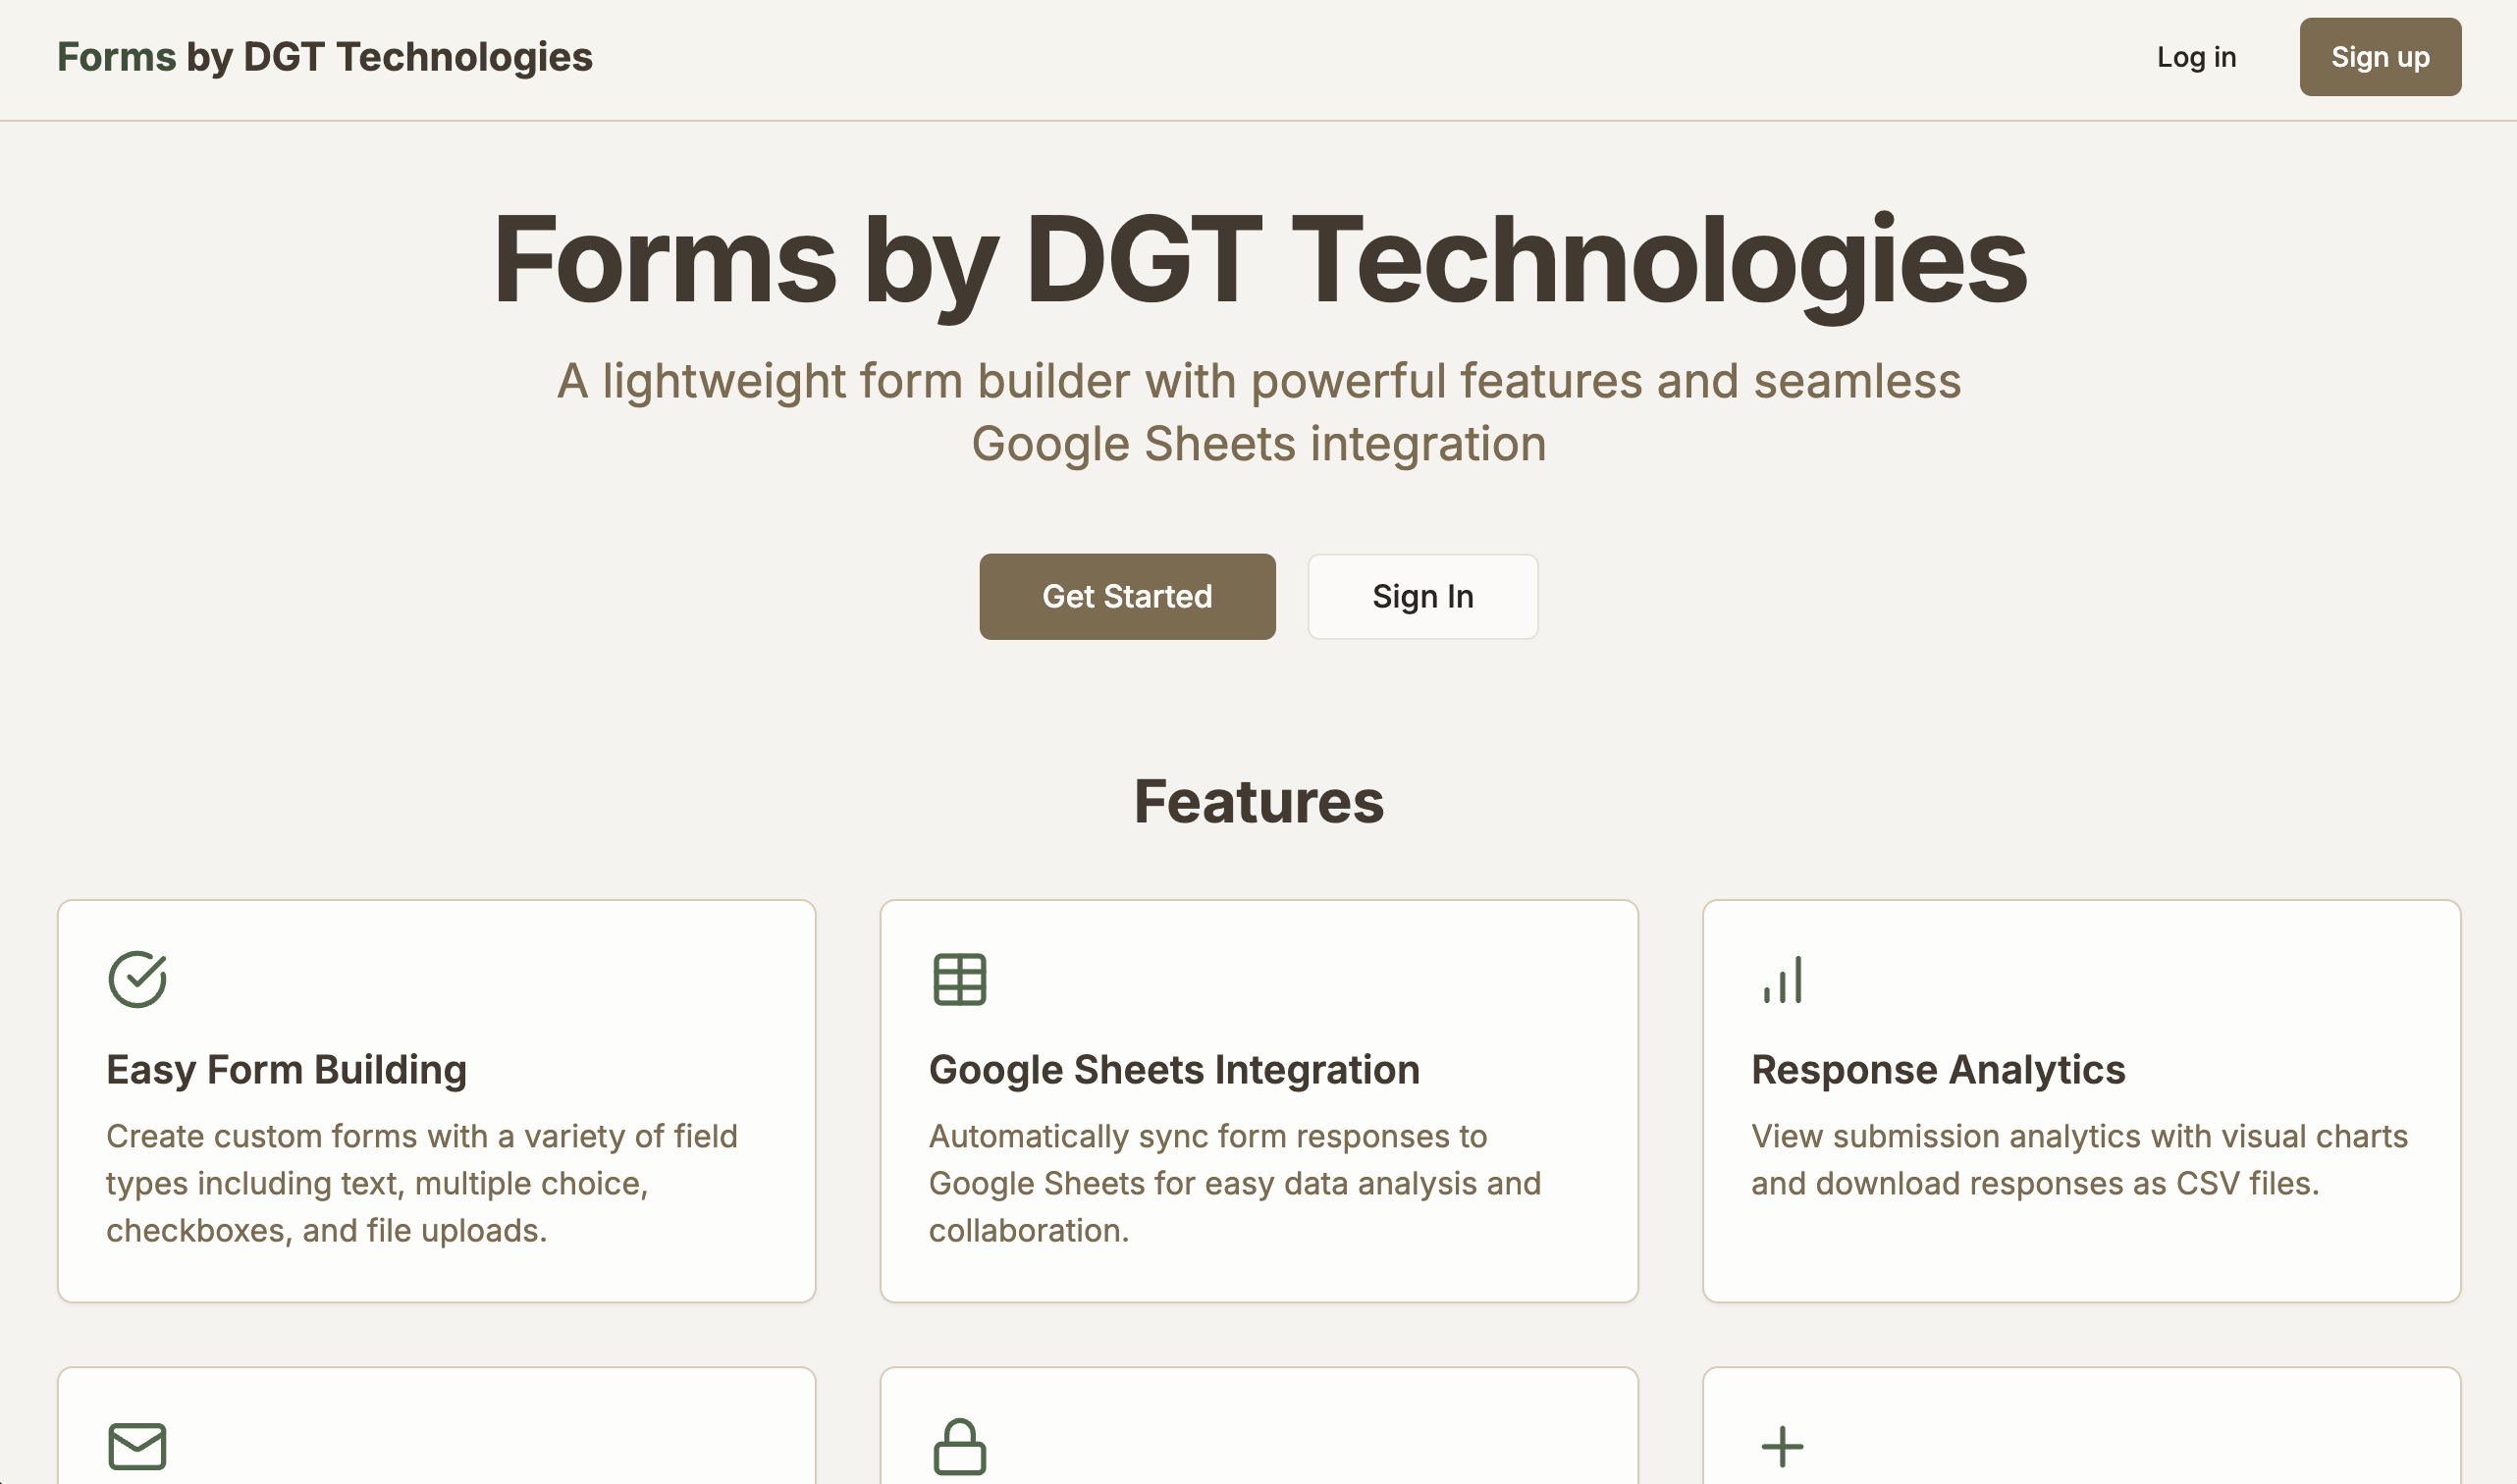Click the Sign up button
Viewport: 2517px width, 1484px height.
[x=2380, y=57]
